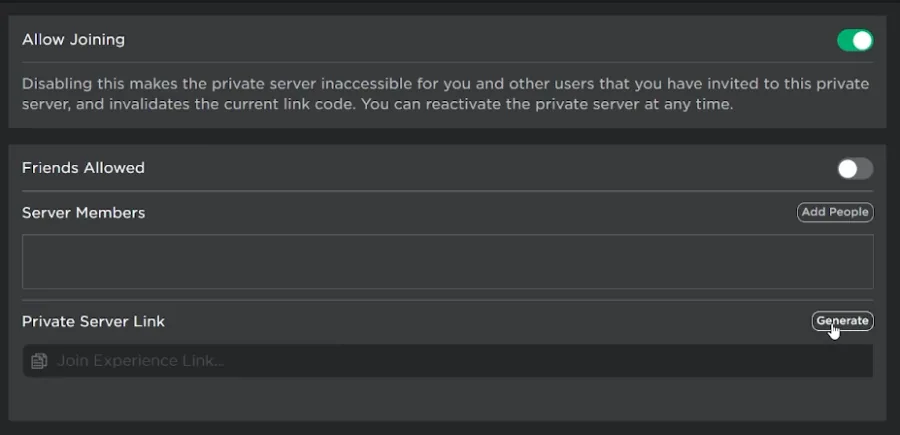
Task: Enable the Friends Allowed toggle
Action: click(855, 169)
